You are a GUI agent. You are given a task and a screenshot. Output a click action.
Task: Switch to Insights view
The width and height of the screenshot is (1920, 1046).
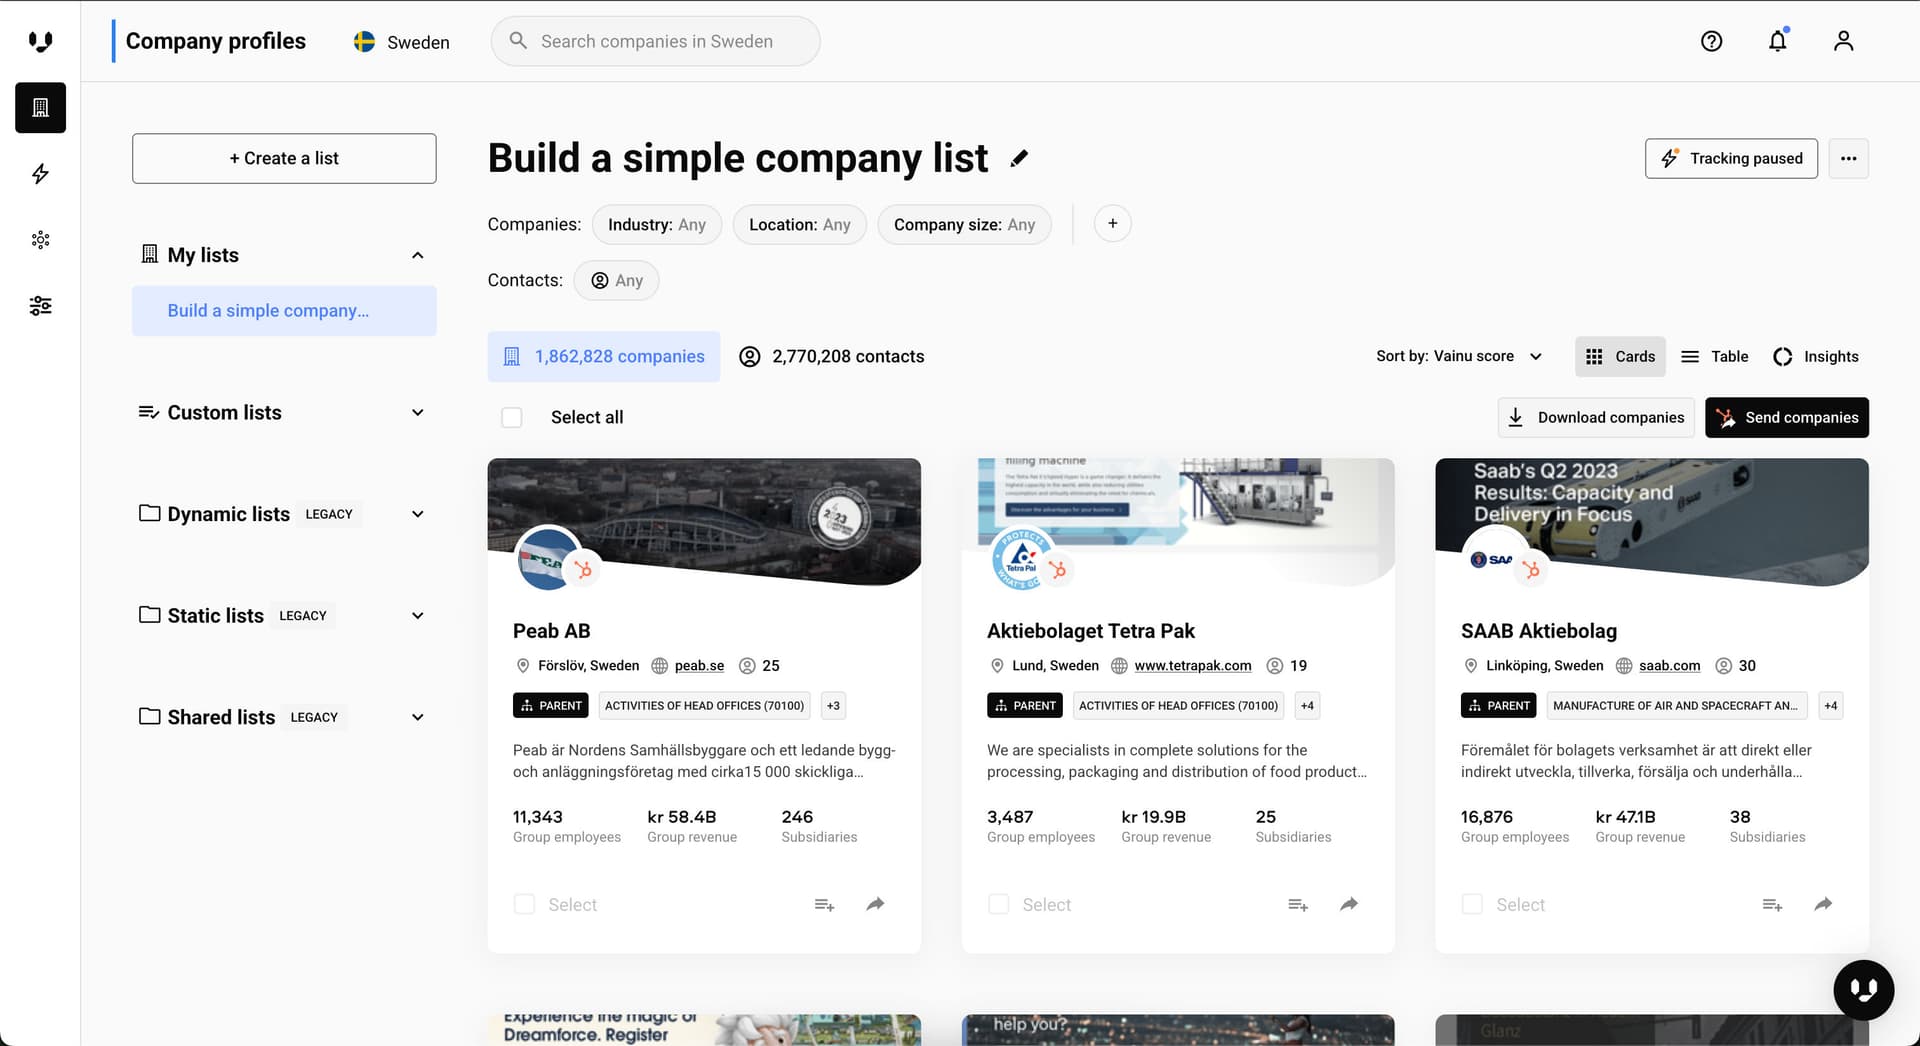coord(1815,357)
